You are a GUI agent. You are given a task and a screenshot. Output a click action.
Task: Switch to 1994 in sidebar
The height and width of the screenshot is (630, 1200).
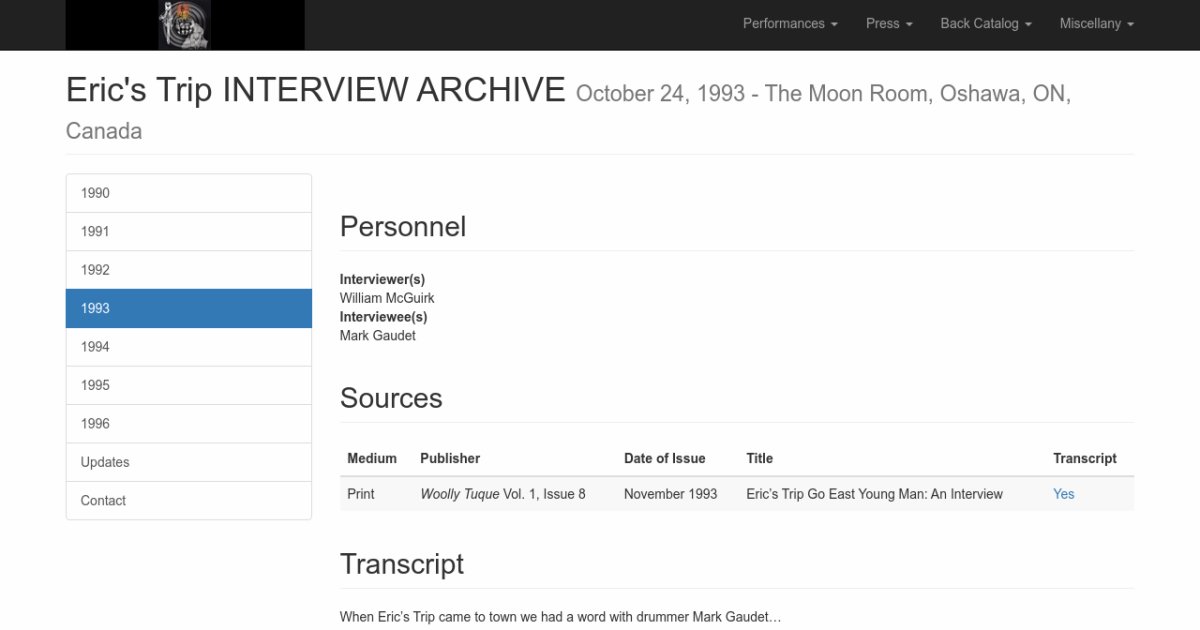click(x=188, y=347)
